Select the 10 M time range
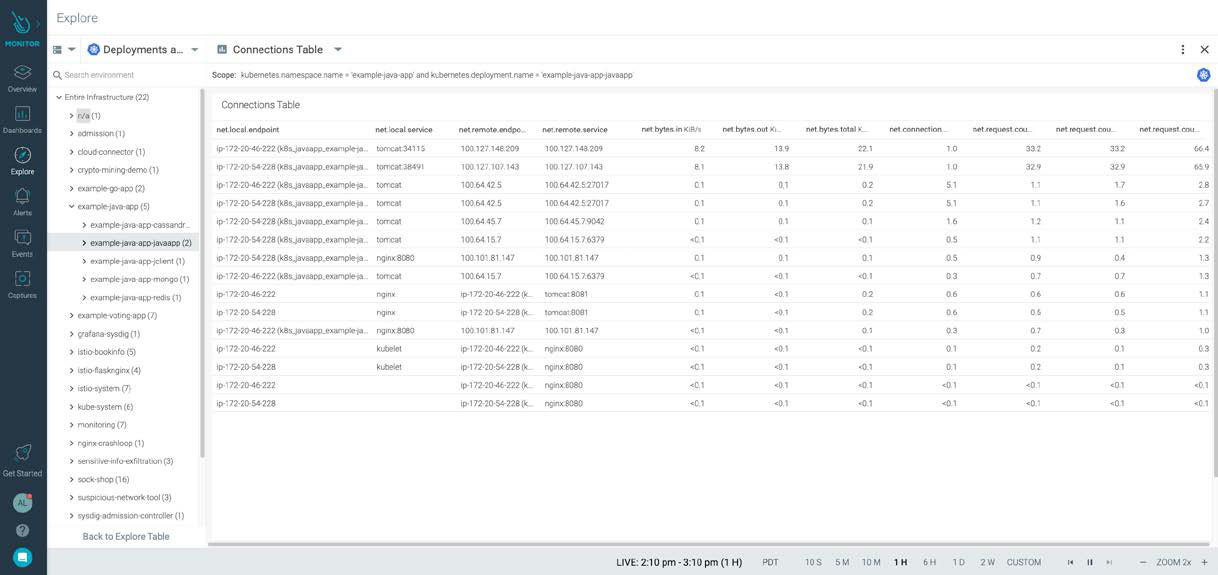The height and width of the screenshot is (575, 1218). click(x=871, y=562)
